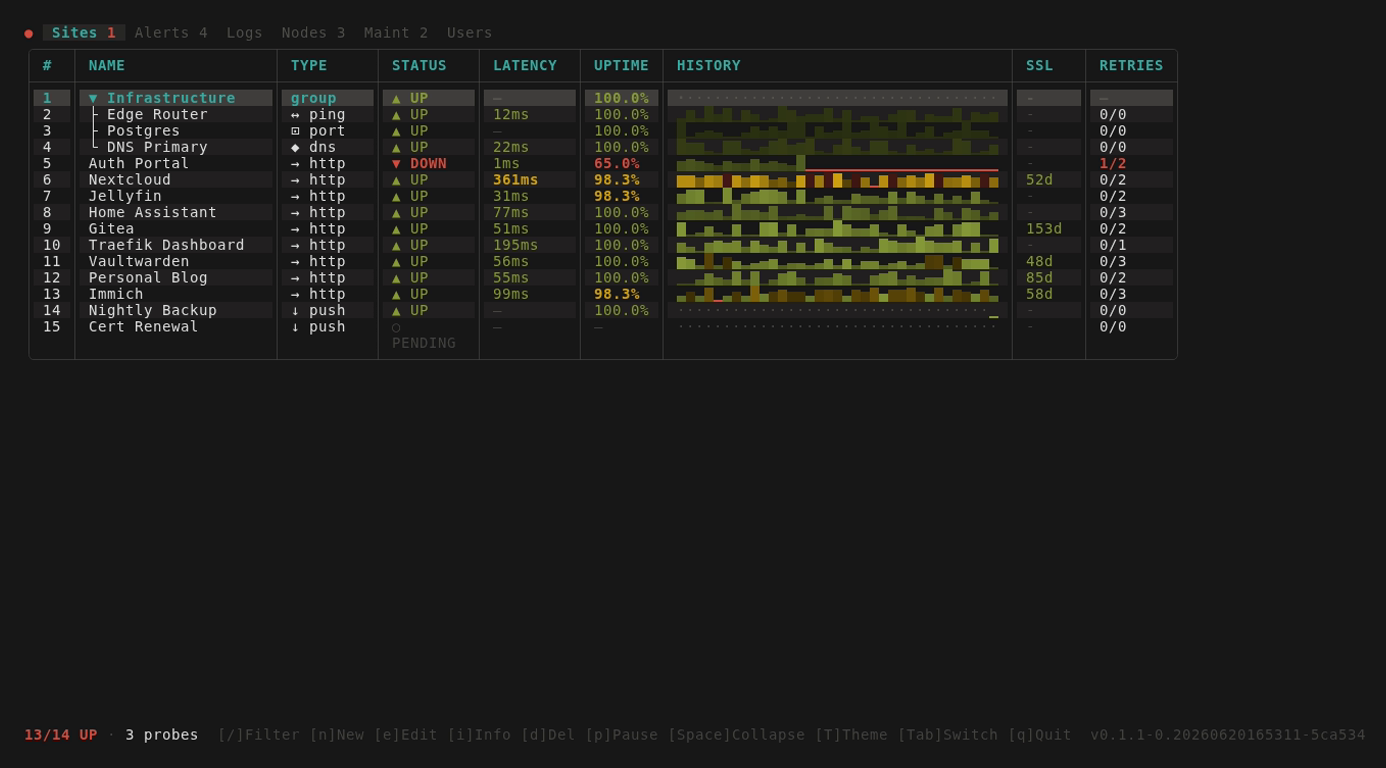The image size is (1386, 768).
Task: Select the DNS Primary row name
Action: point(157,147)
